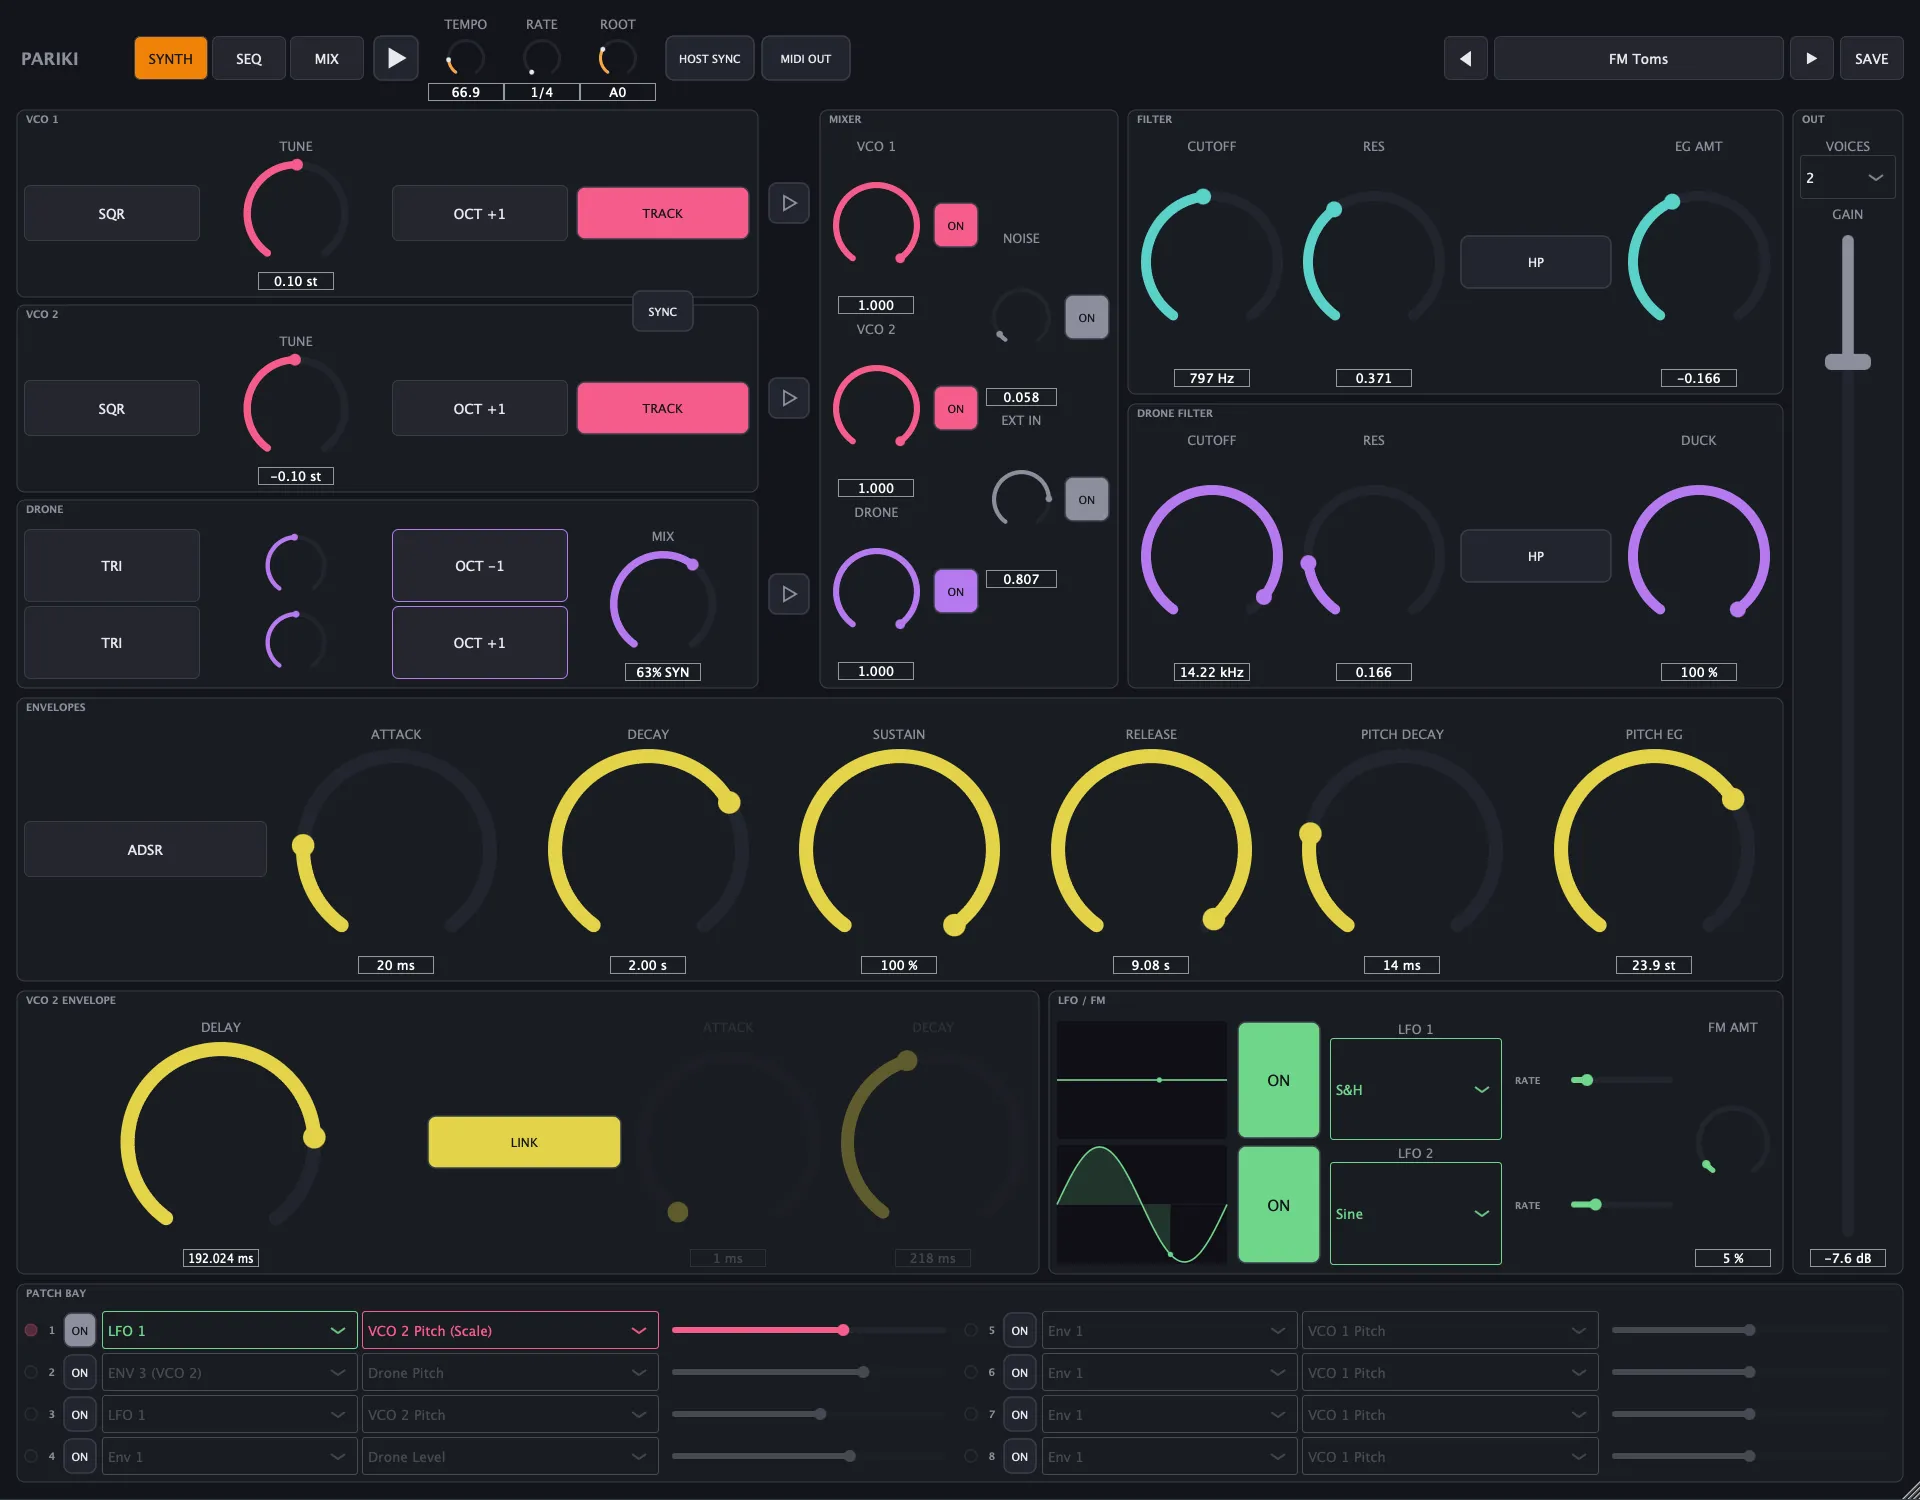Toggle Mixer Drone ON switch

click(955, 592)
